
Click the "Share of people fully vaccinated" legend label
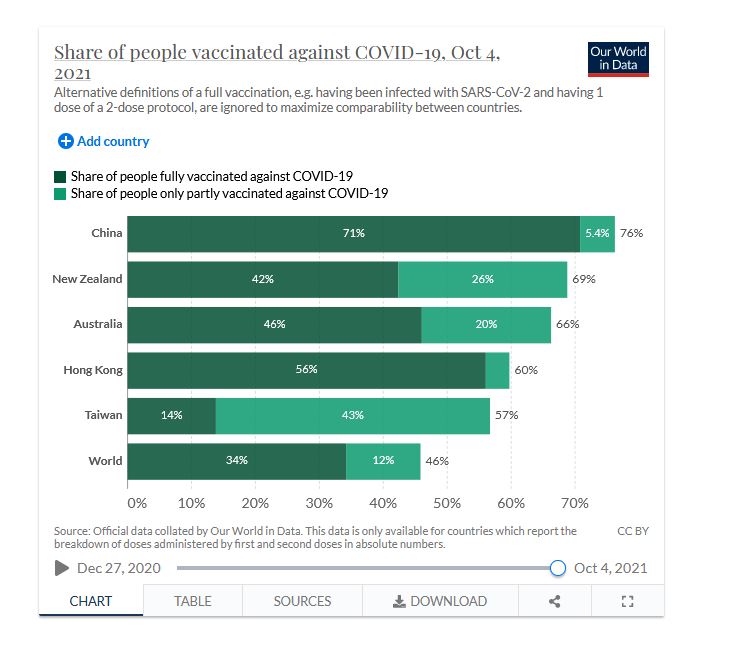(211, 177)
